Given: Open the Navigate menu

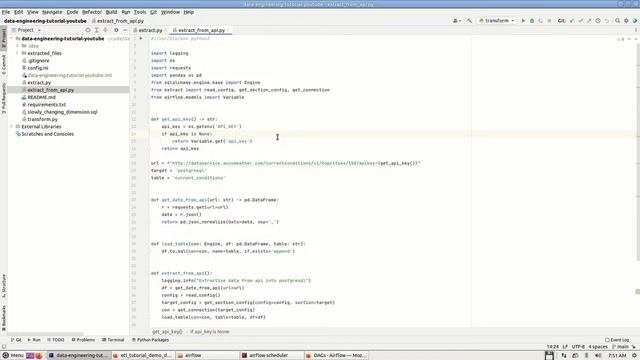Looking at the screenshot, I should click(x=52, y=12).
